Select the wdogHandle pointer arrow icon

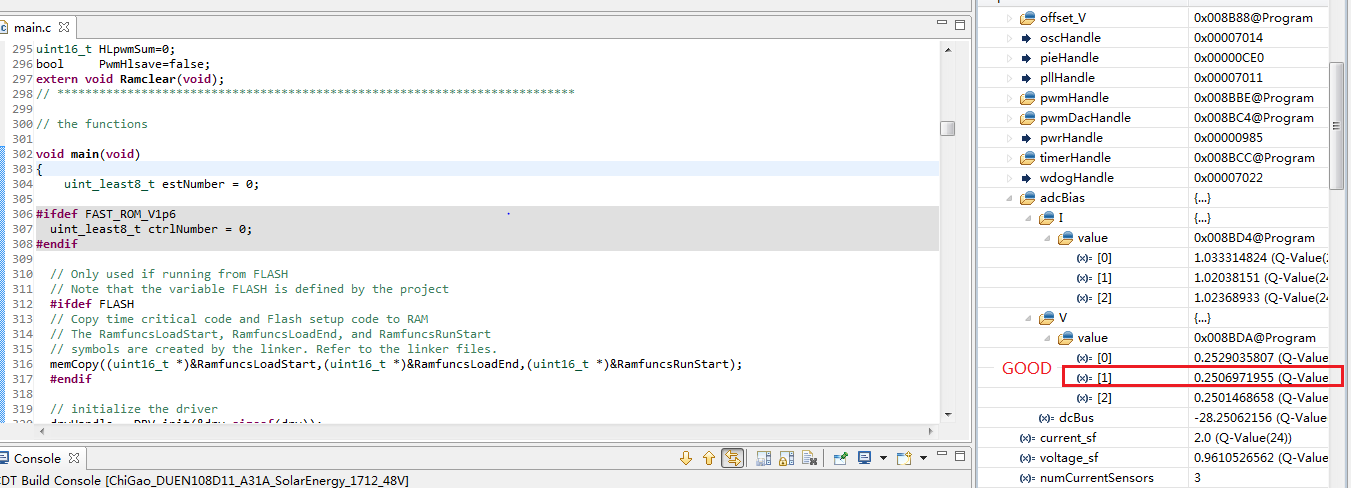pos(1027,178)
